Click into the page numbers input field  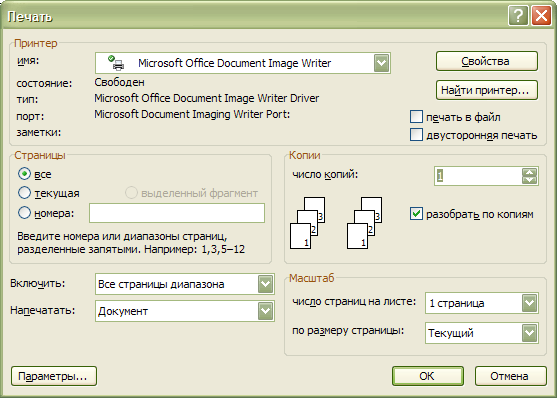[177, 213]
